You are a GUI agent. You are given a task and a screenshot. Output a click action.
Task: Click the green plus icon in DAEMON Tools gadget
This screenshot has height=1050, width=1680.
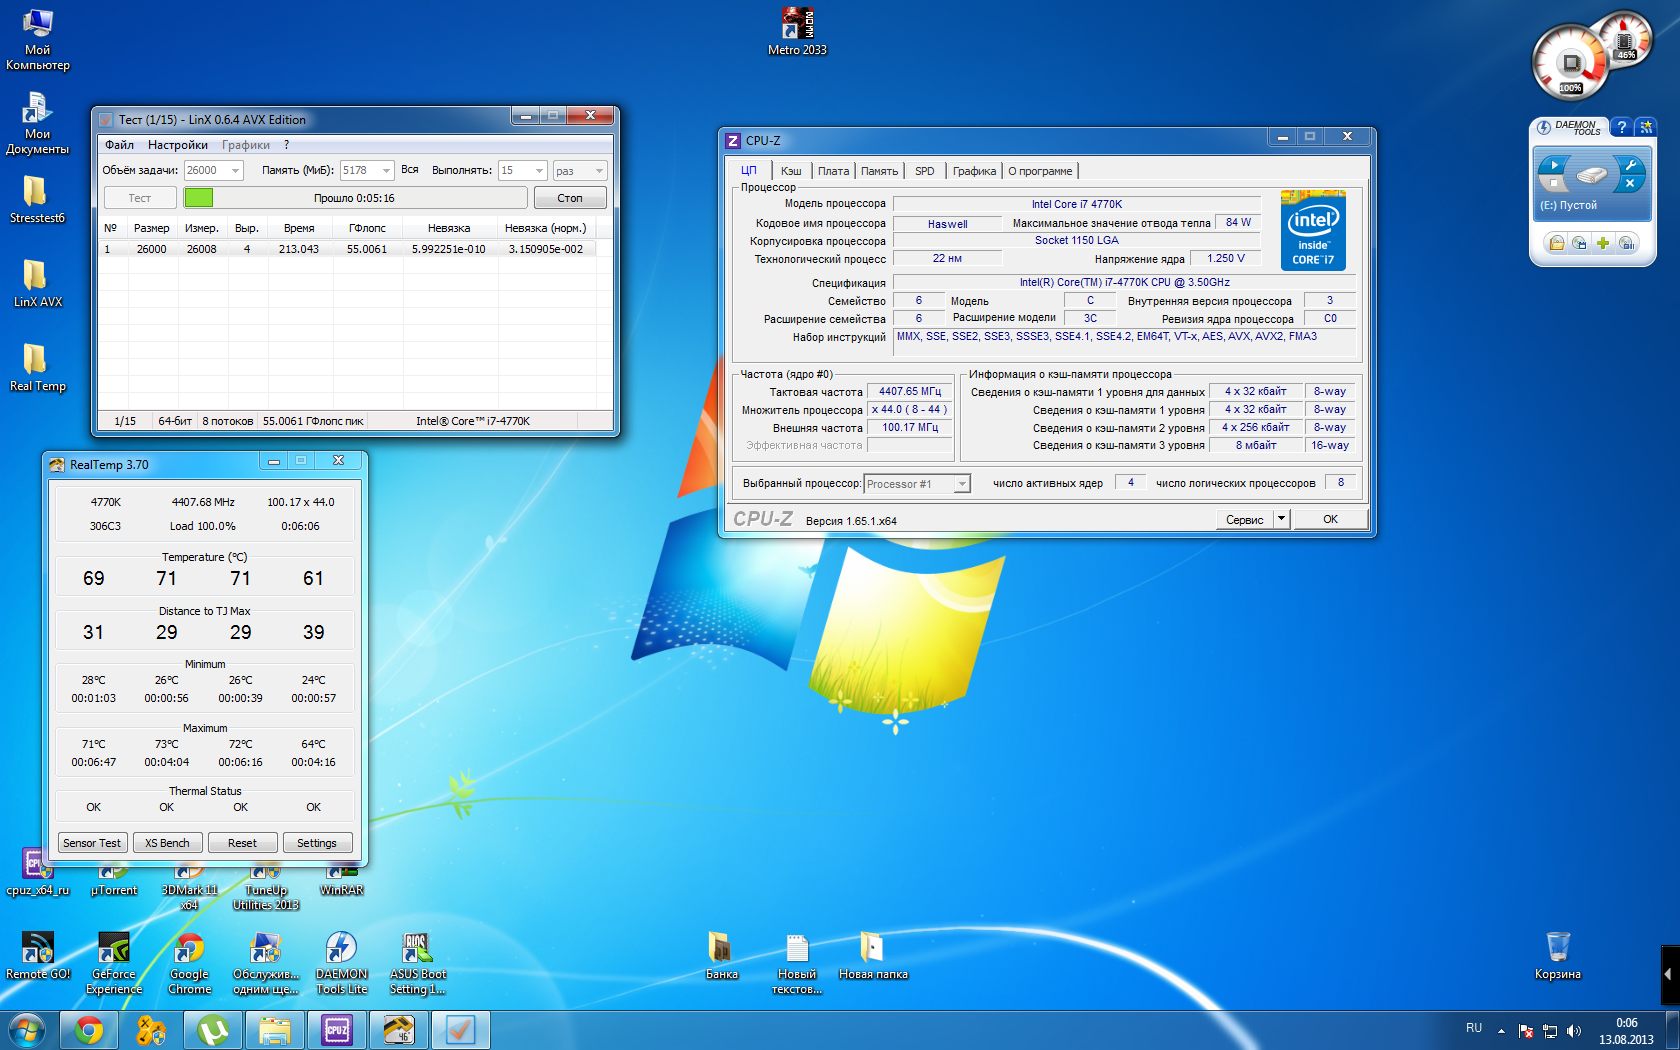[x=1603, y=243]
